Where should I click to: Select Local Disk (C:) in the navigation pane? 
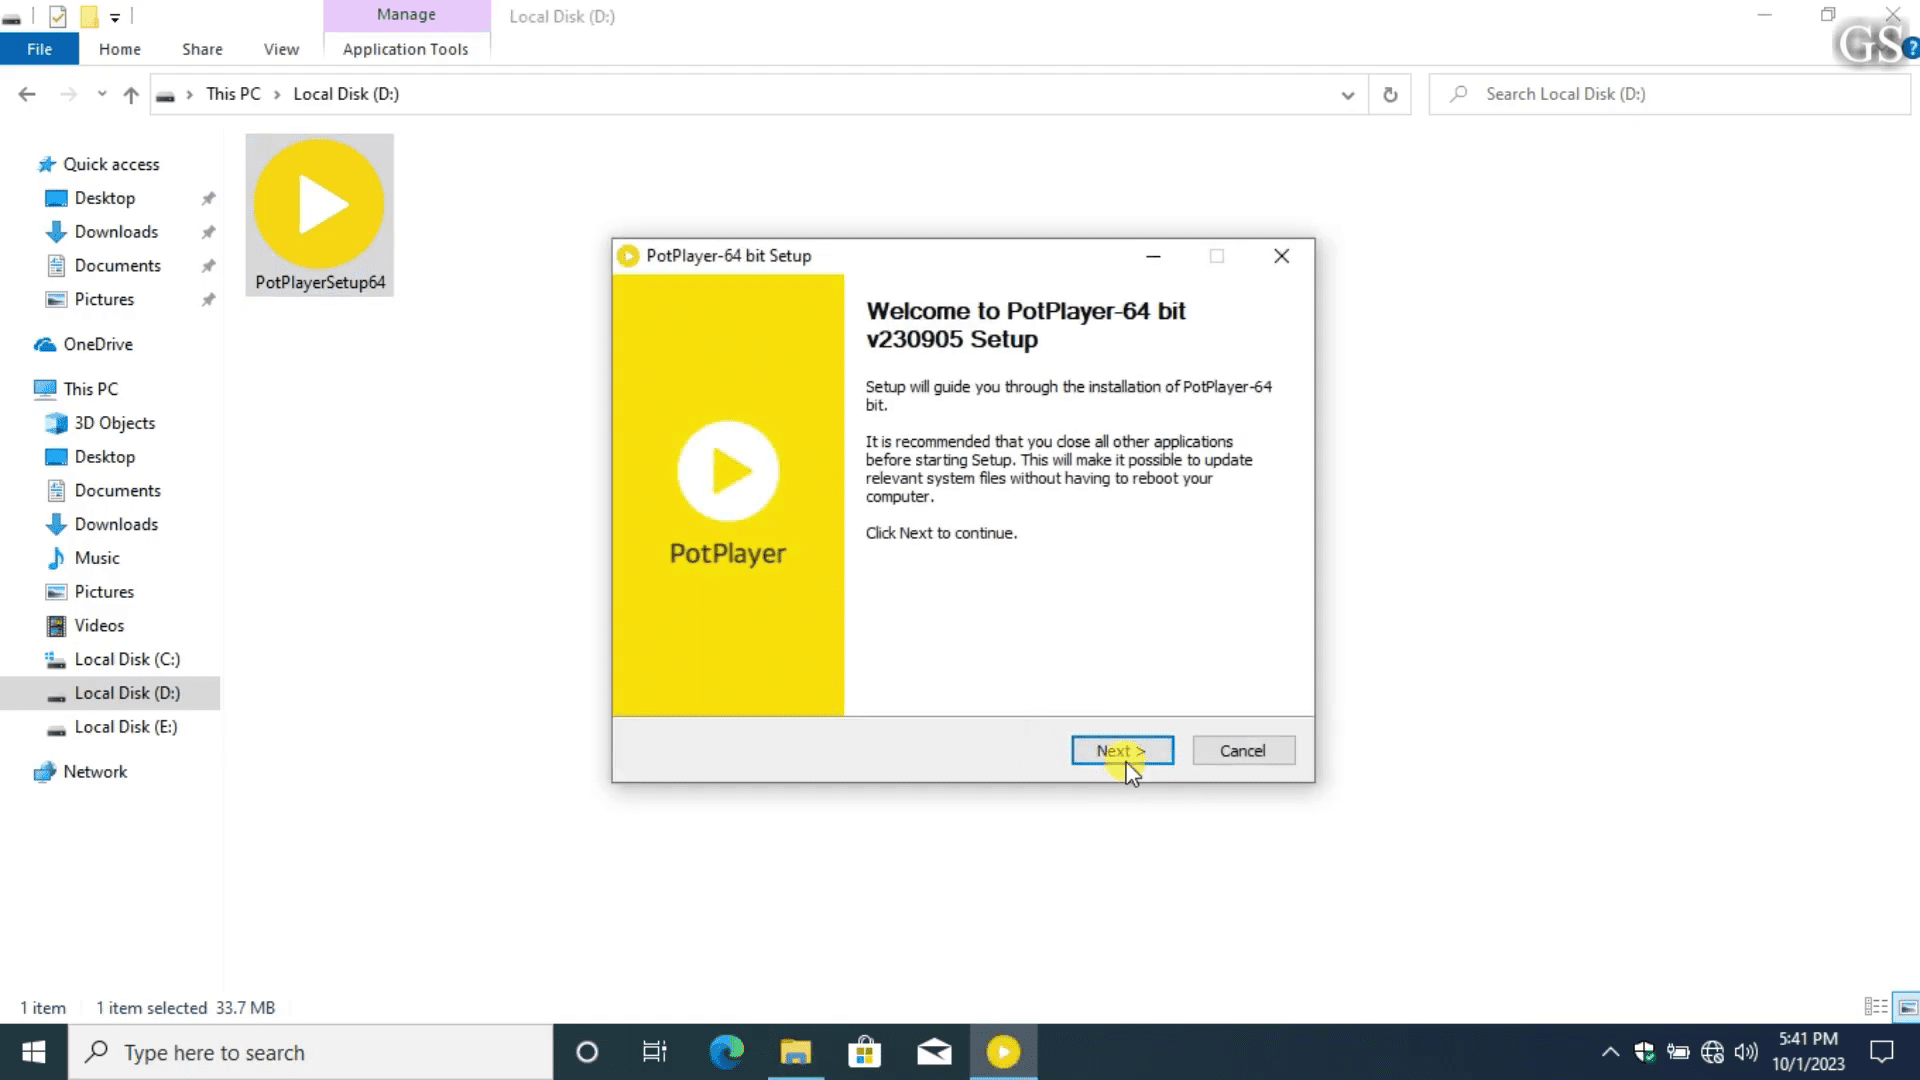[x=127, y=660]
